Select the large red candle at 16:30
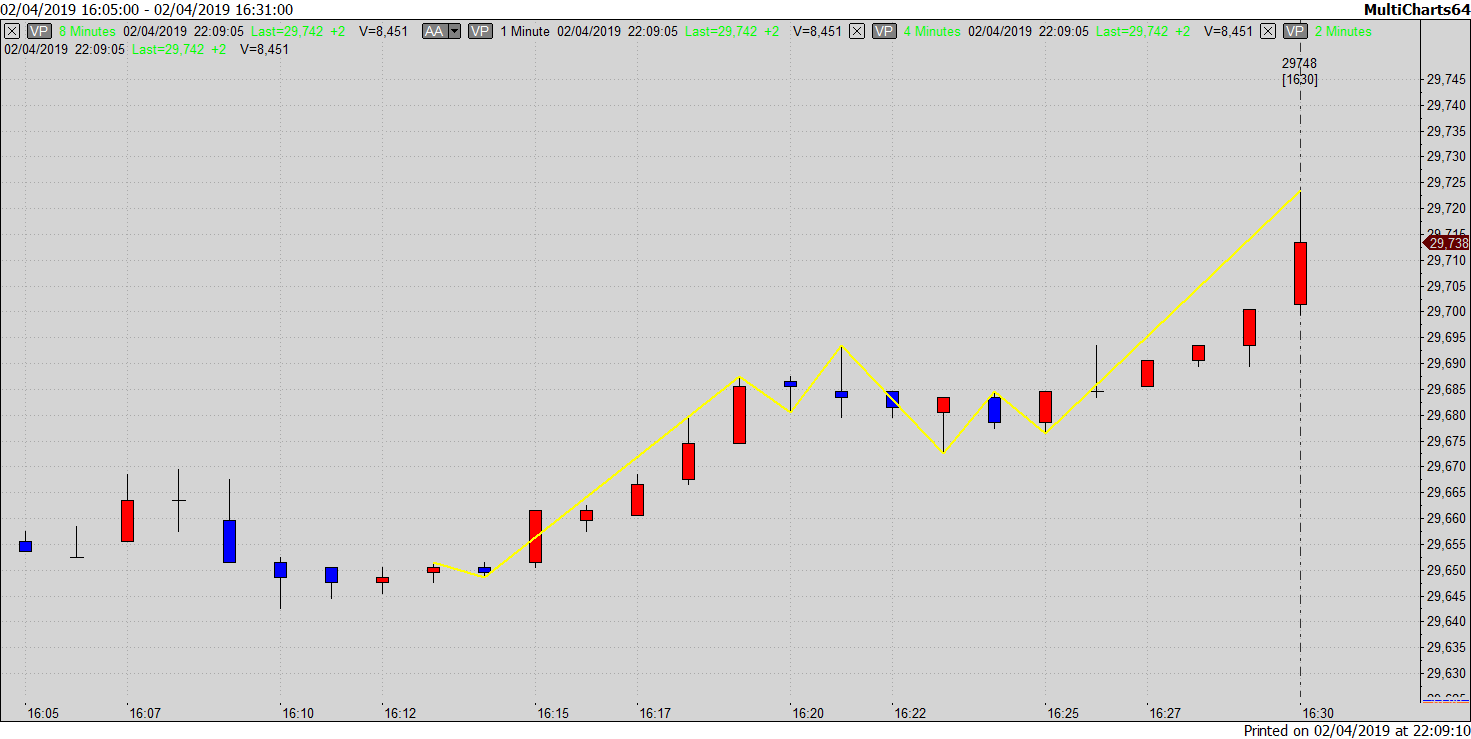Screen dimensions: 1471x739 [1300, 273]
